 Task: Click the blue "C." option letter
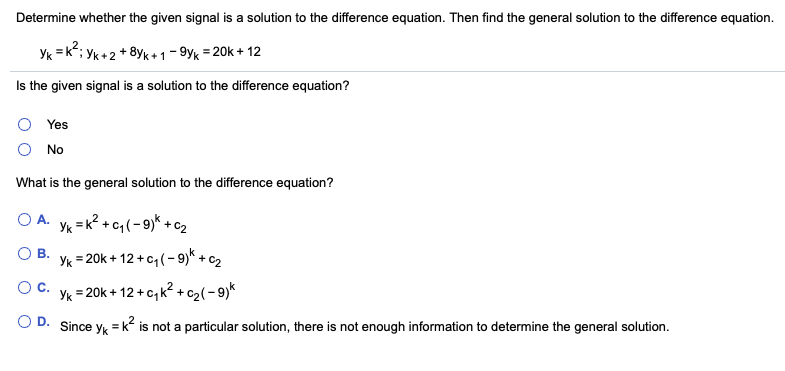coord(43,287)
